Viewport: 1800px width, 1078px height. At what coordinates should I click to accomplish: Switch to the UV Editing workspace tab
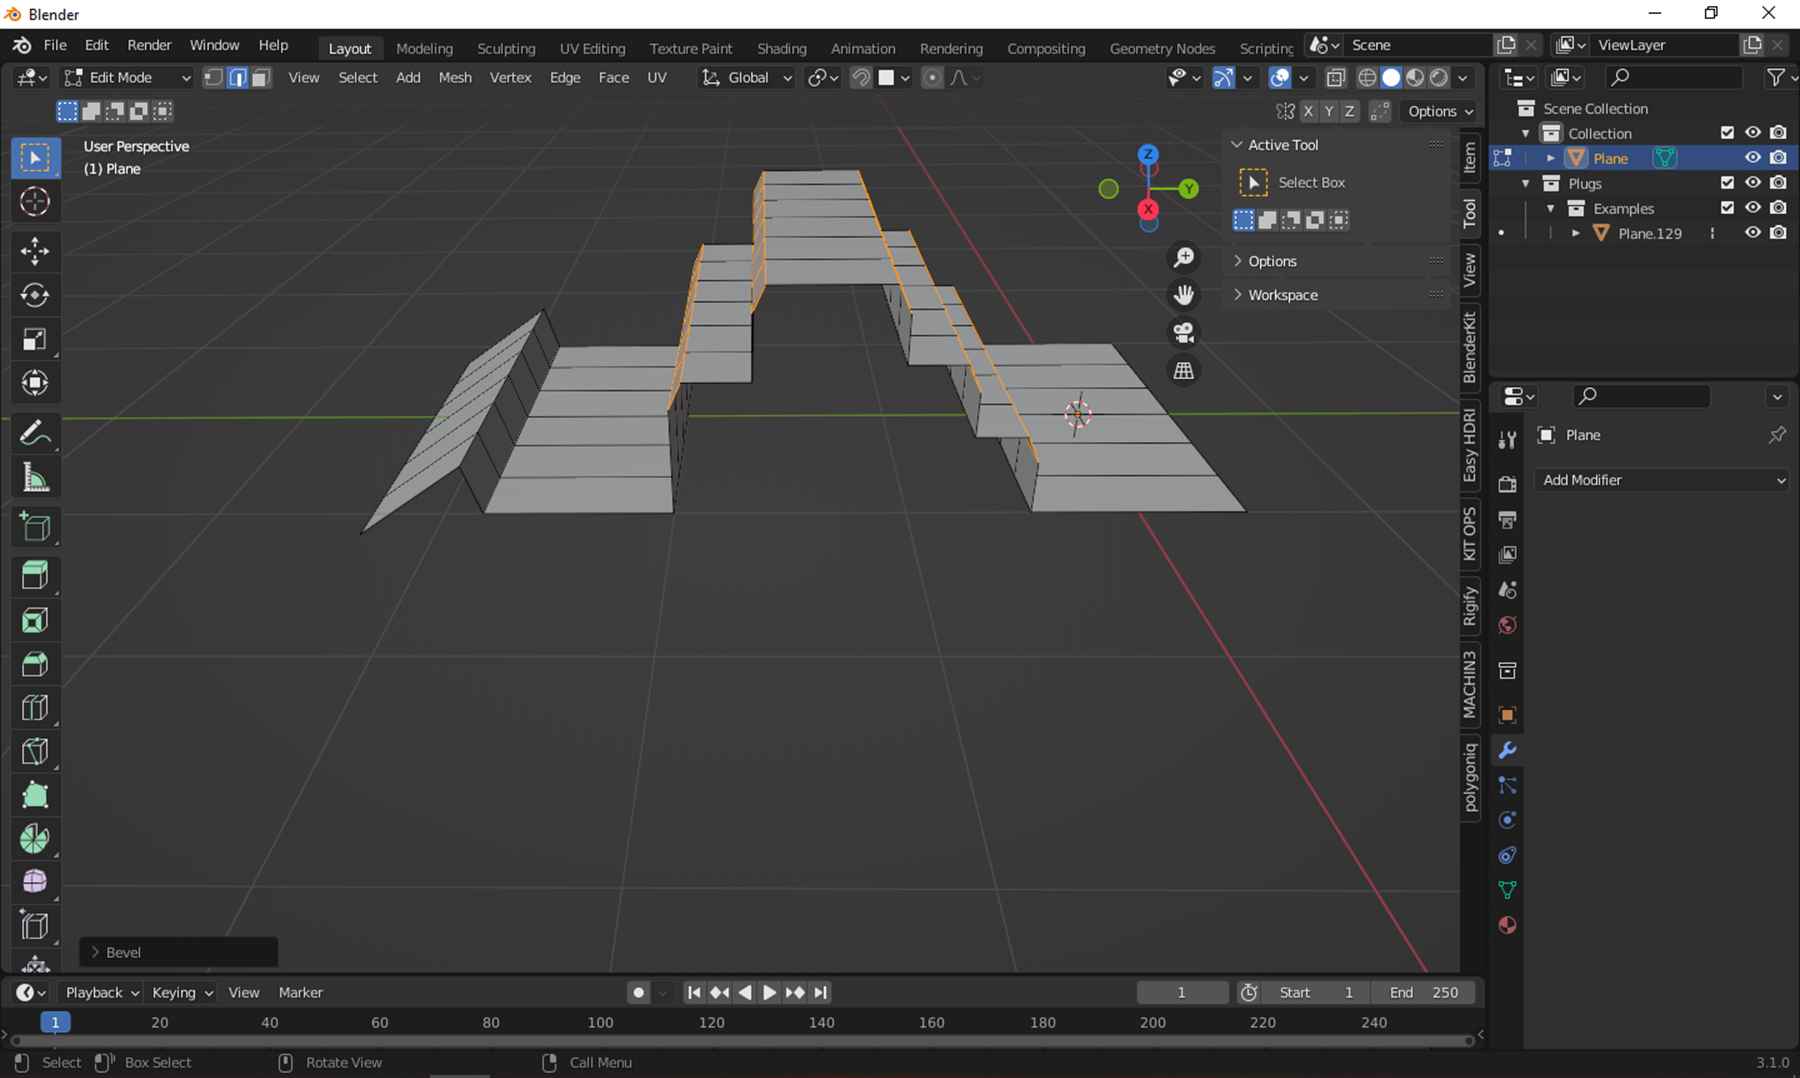tap(592, 48)
